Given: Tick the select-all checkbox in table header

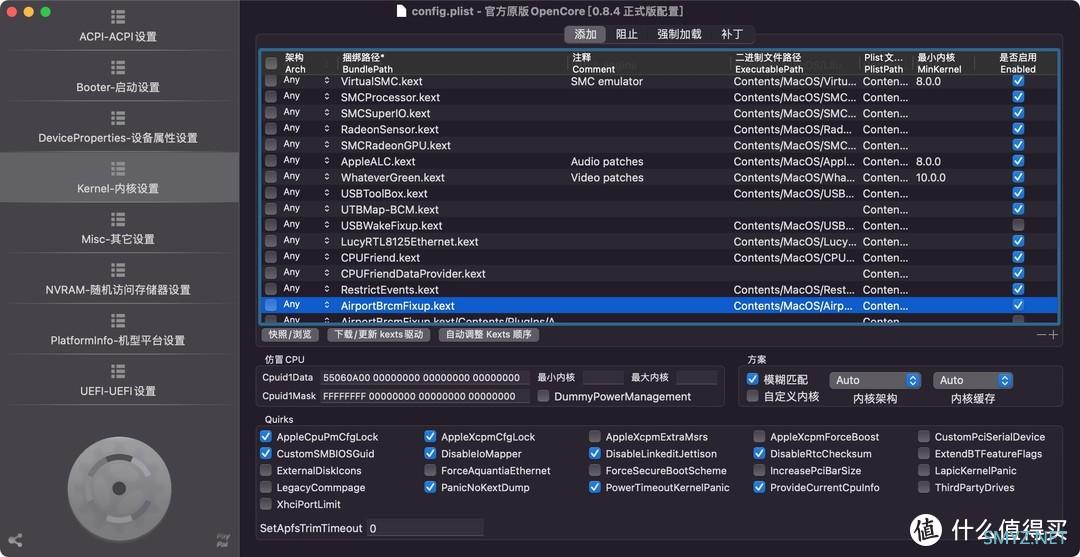Looking at the screenshot, I should coord(271,63).
